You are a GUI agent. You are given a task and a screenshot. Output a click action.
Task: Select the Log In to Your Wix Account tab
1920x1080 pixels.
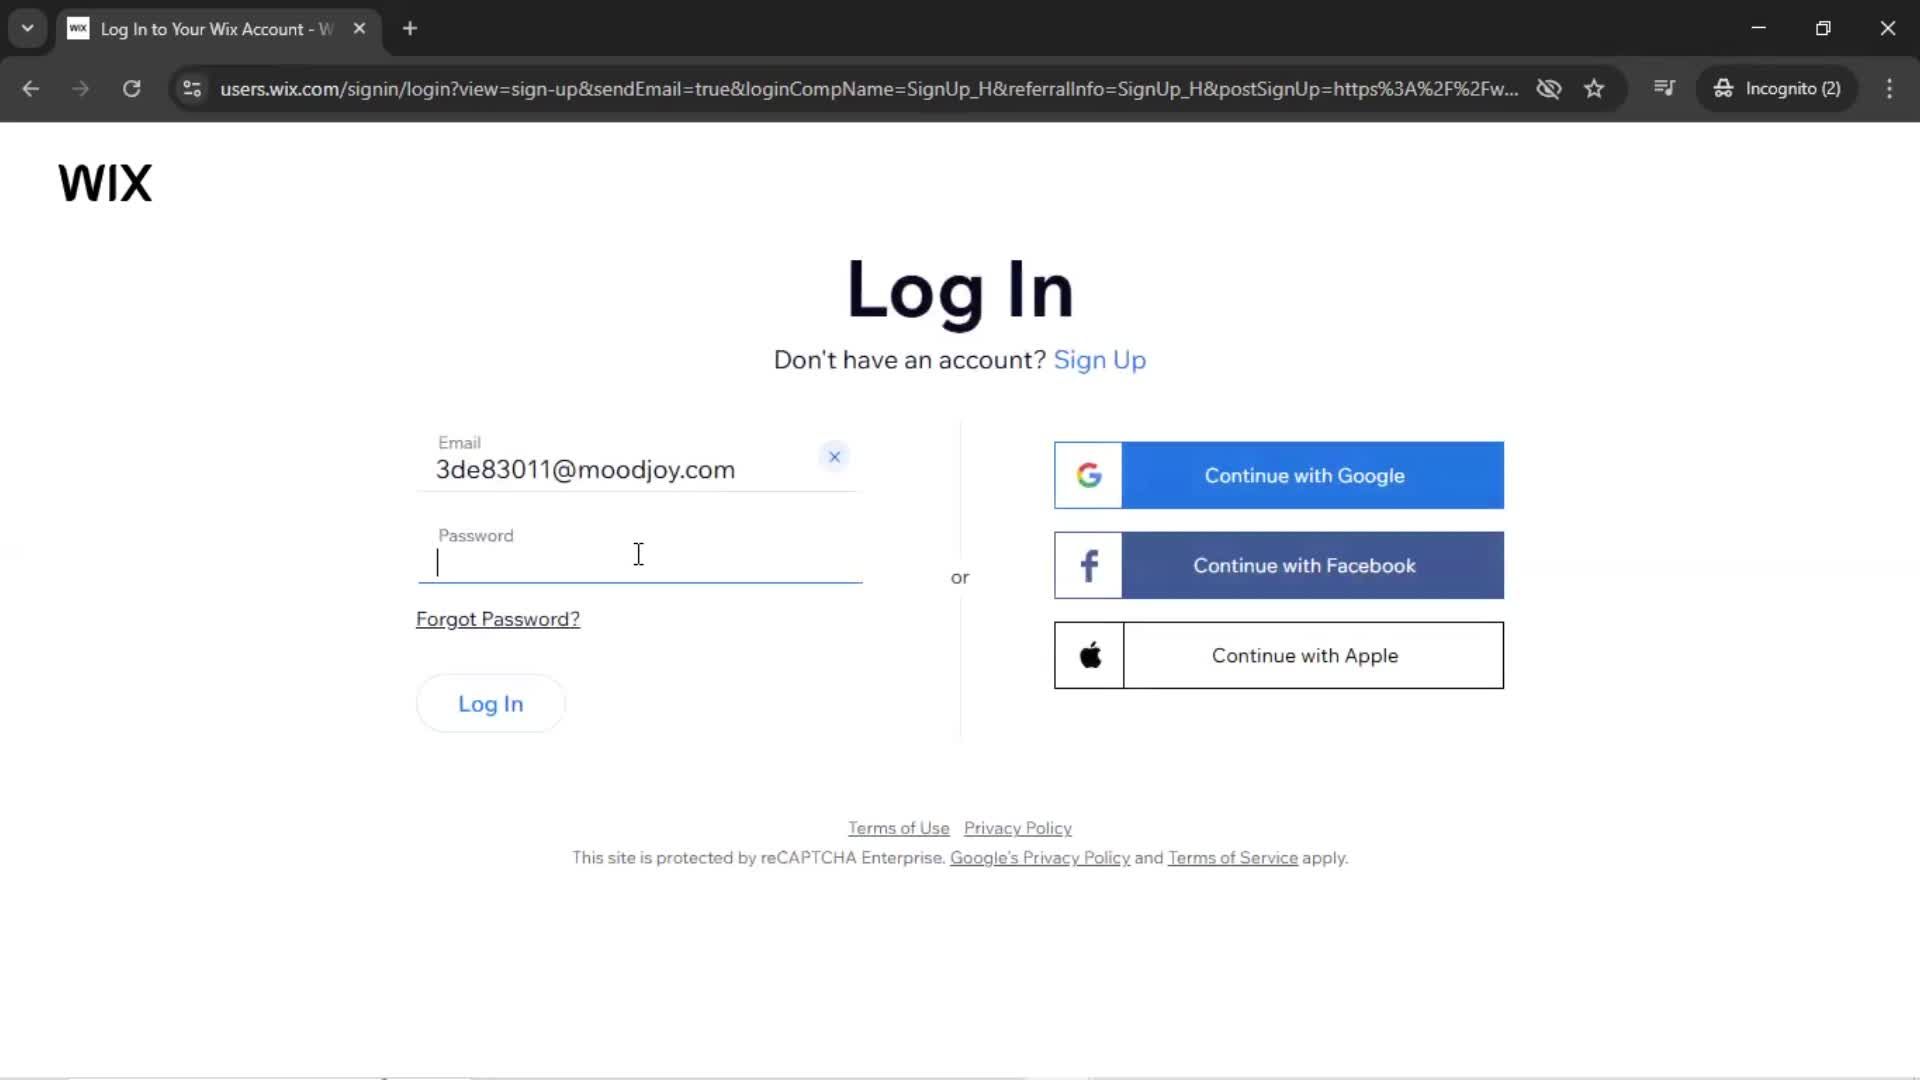click(218, 29)
